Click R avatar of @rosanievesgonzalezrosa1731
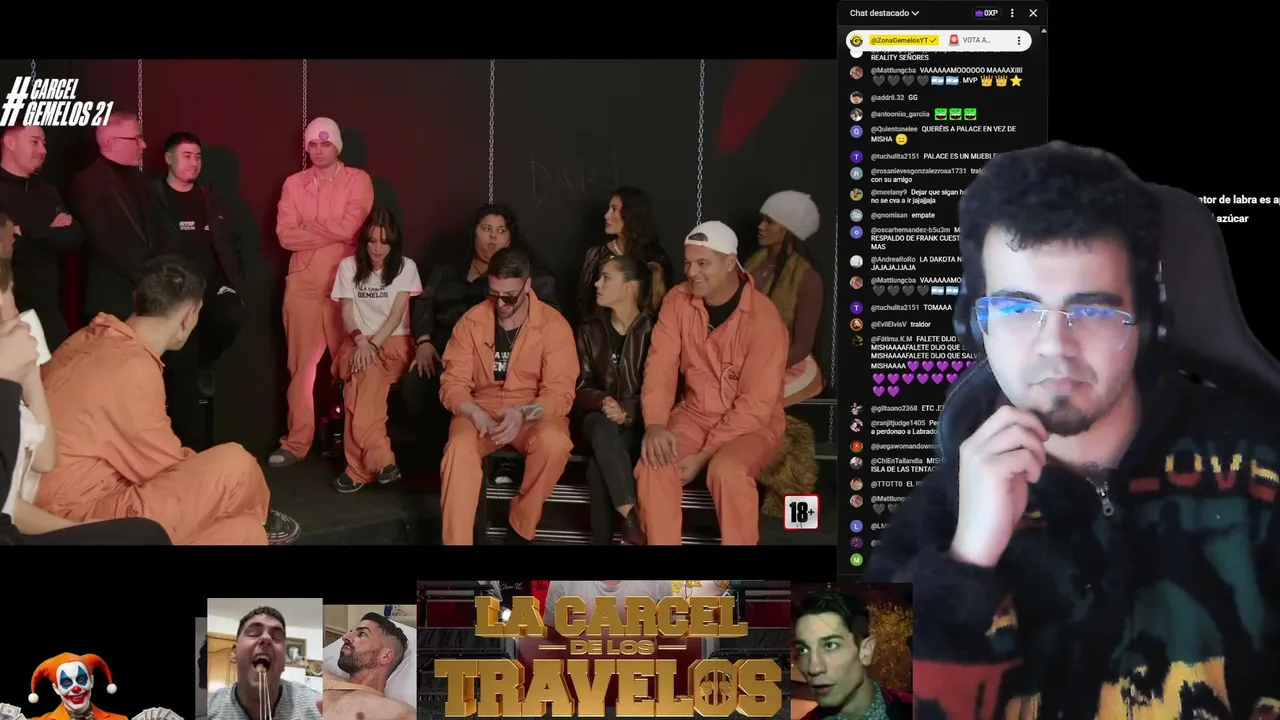1280x720 pixels. tap(856, 173)
